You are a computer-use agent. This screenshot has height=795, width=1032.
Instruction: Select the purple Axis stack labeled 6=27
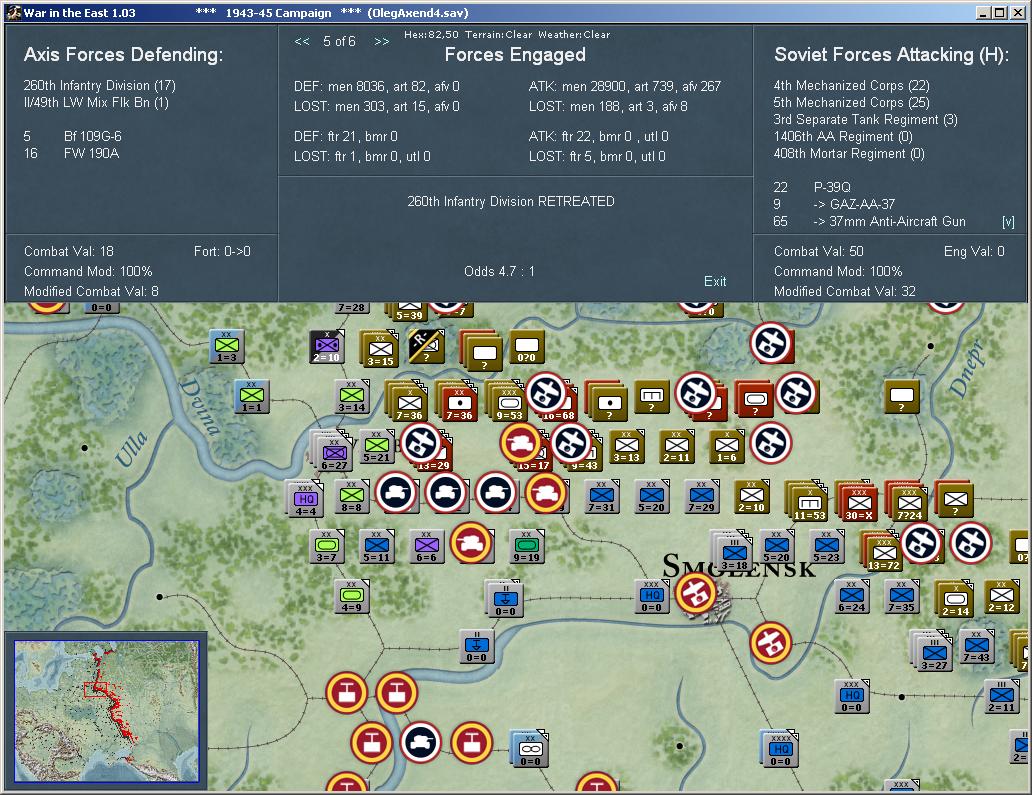tap(332, 452)
